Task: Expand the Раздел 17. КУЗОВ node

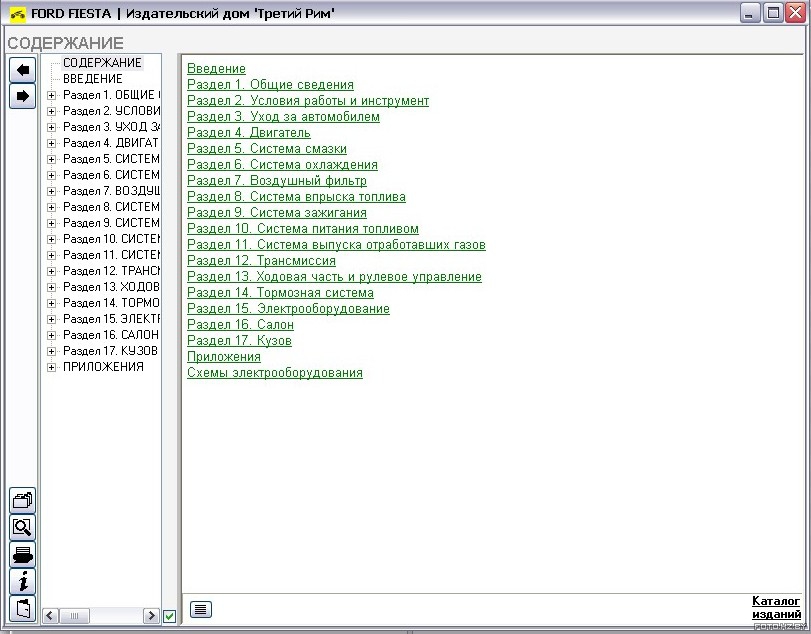Action: pos(51,352)
